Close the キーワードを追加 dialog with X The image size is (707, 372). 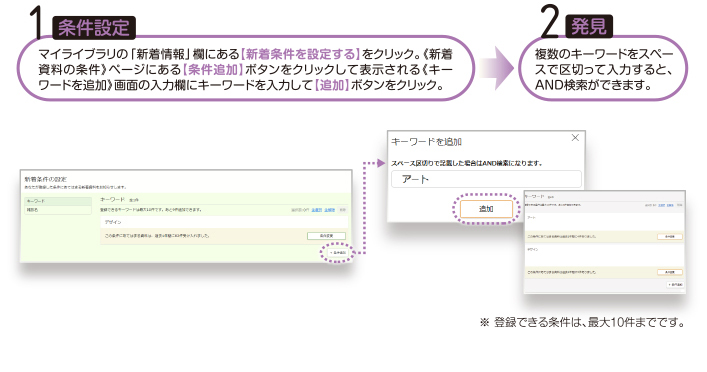coord(575,138)
